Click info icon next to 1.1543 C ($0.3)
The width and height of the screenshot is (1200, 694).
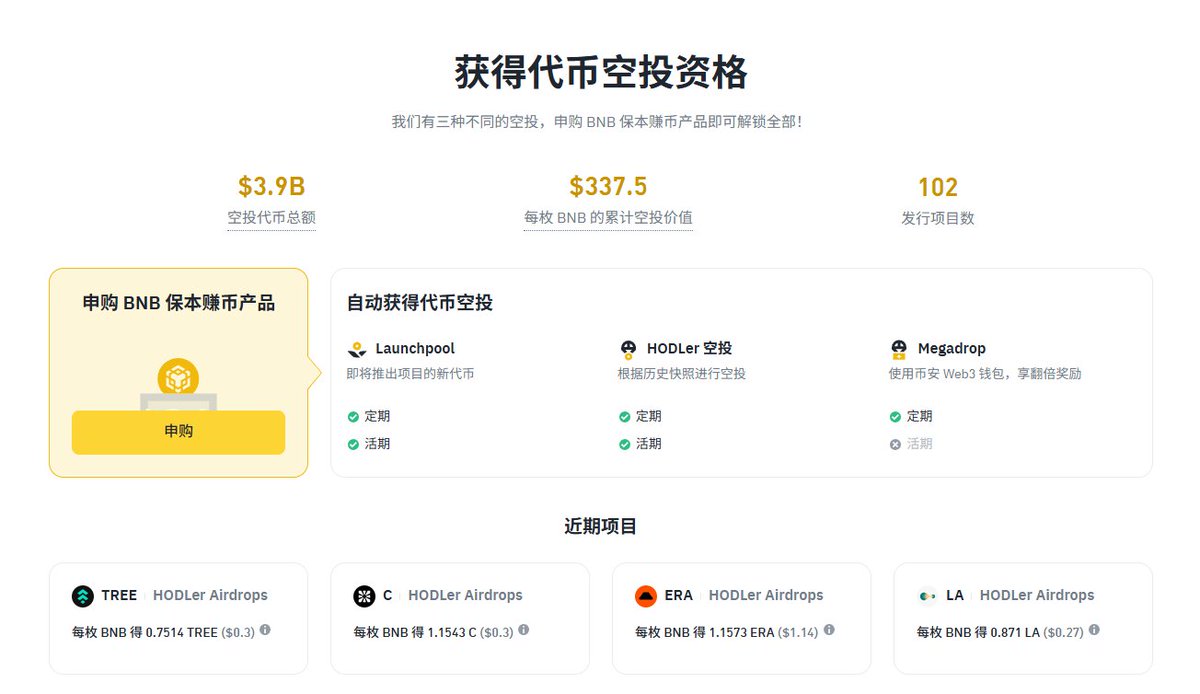click(523, 631)
